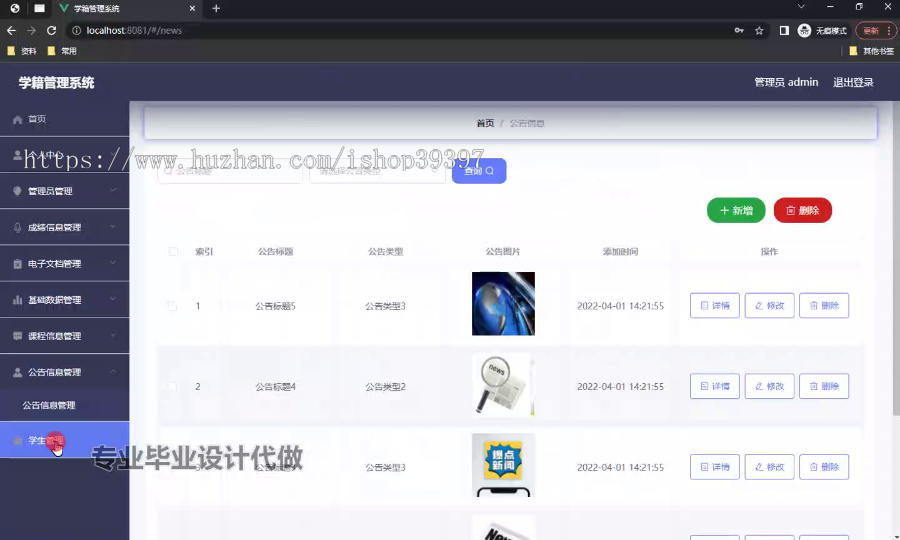The width and height of the screenshot is (900, 540).
Task: Open incognito profile icon
Action: coord(804,30)
